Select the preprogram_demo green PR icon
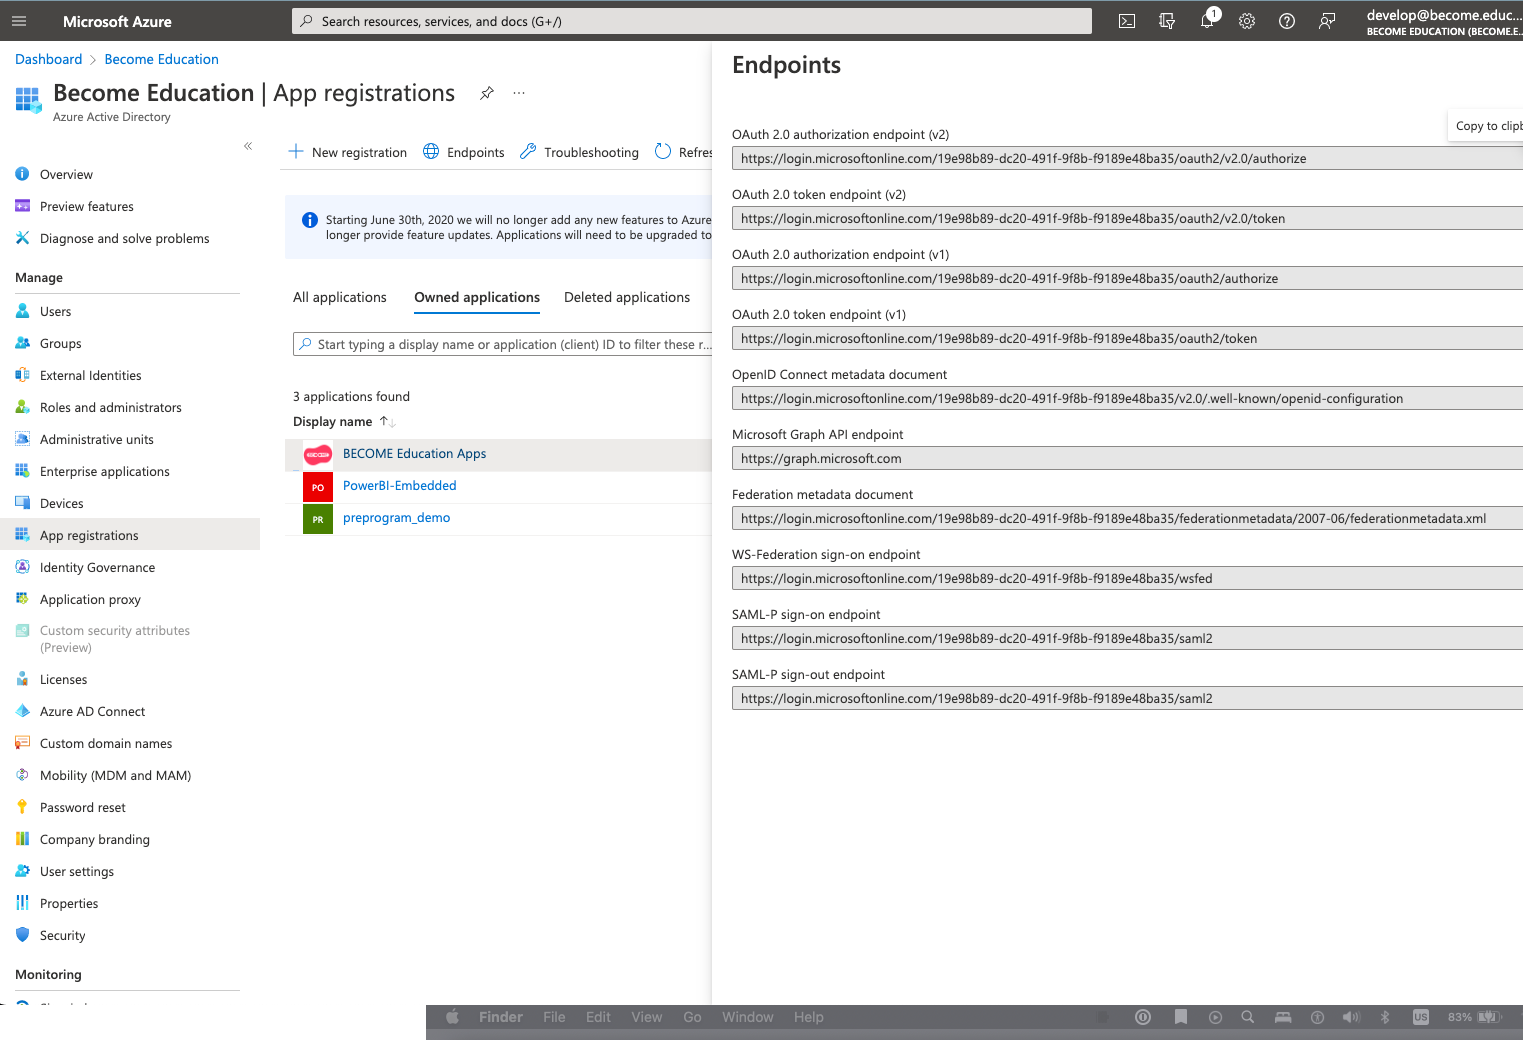Viewport: 1523px width, 1040px height. tap(318, 519)
